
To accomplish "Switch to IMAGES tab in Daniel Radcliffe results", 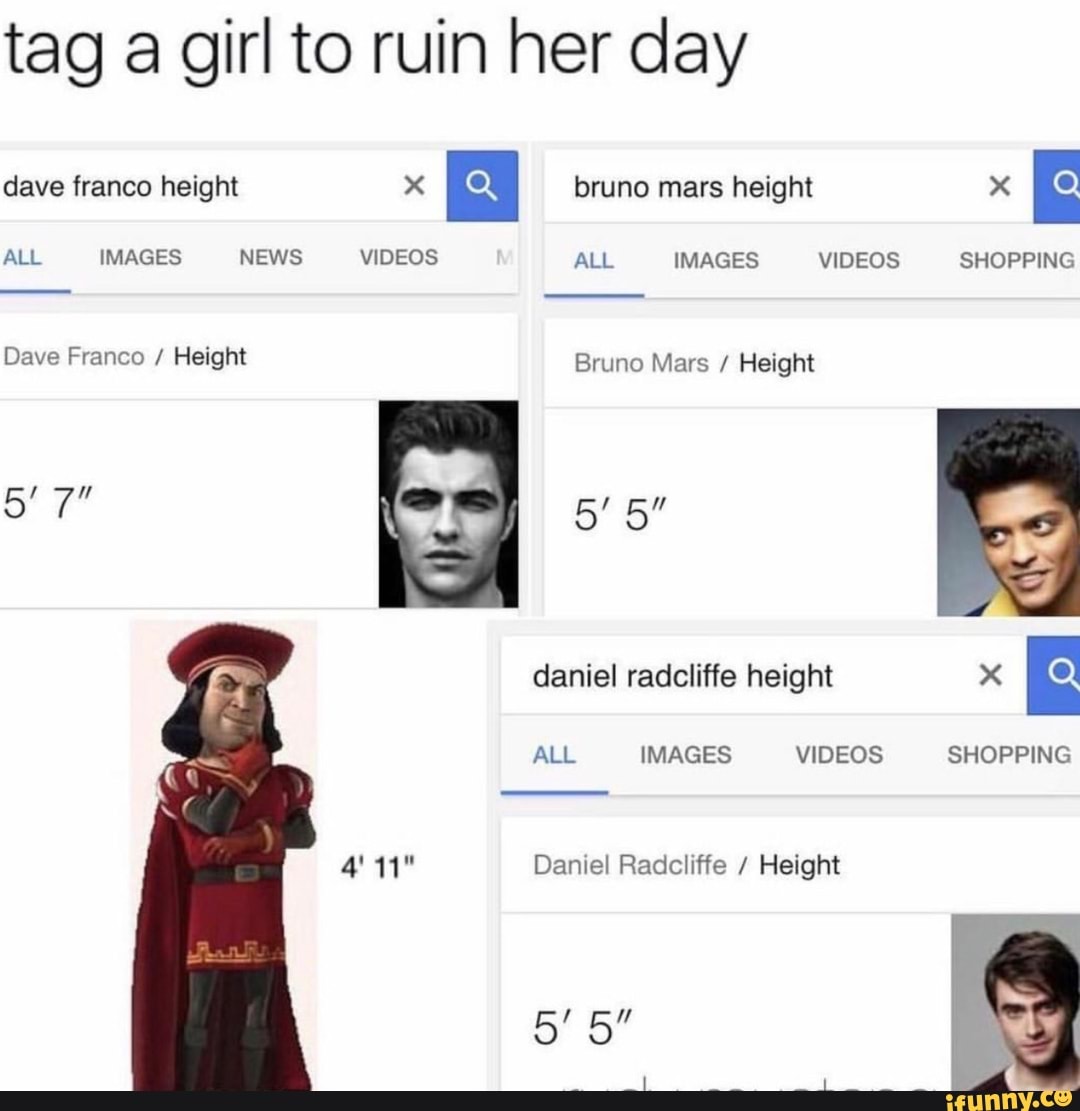I will [685, 755].
